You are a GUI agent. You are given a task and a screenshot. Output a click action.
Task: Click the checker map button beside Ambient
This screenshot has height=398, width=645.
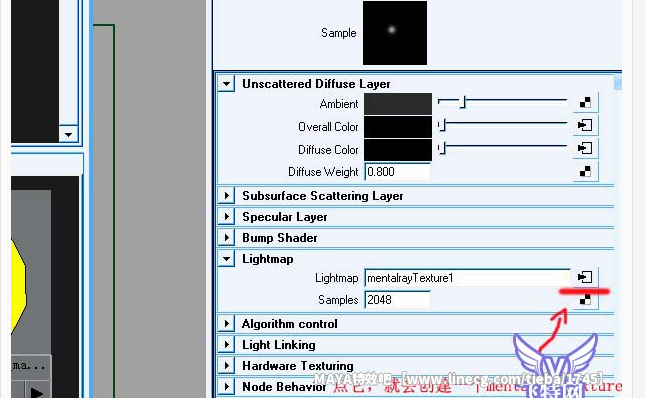(585, 102)
